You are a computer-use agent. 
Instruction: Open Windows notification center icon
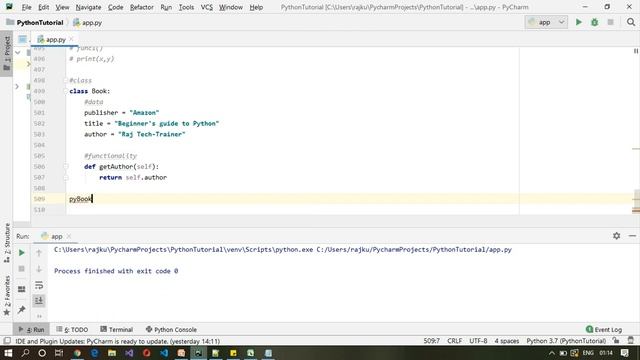[624, 353]
